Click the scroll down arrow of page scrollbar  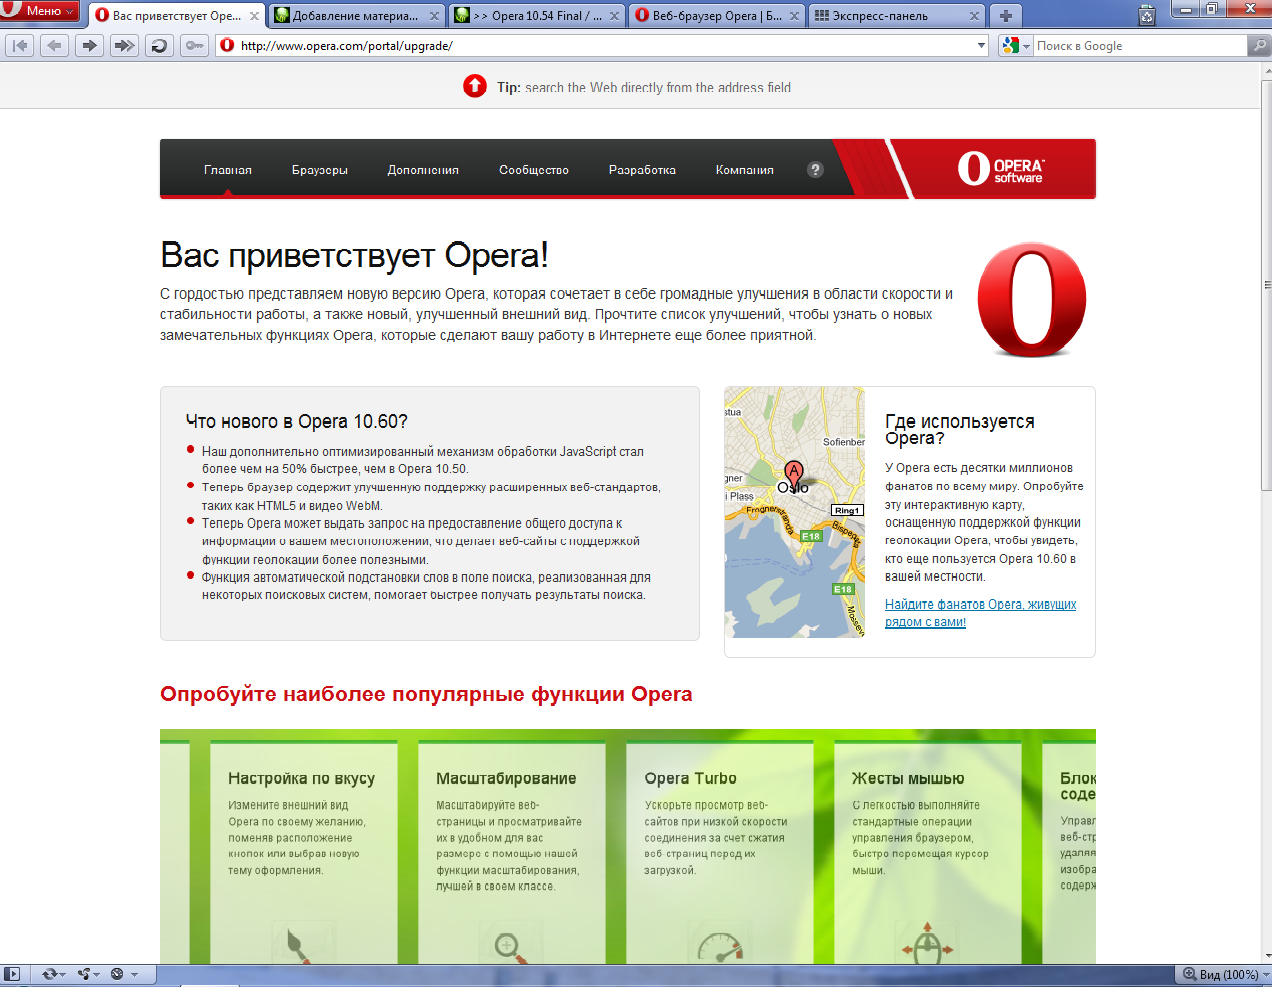[1266, 956]
